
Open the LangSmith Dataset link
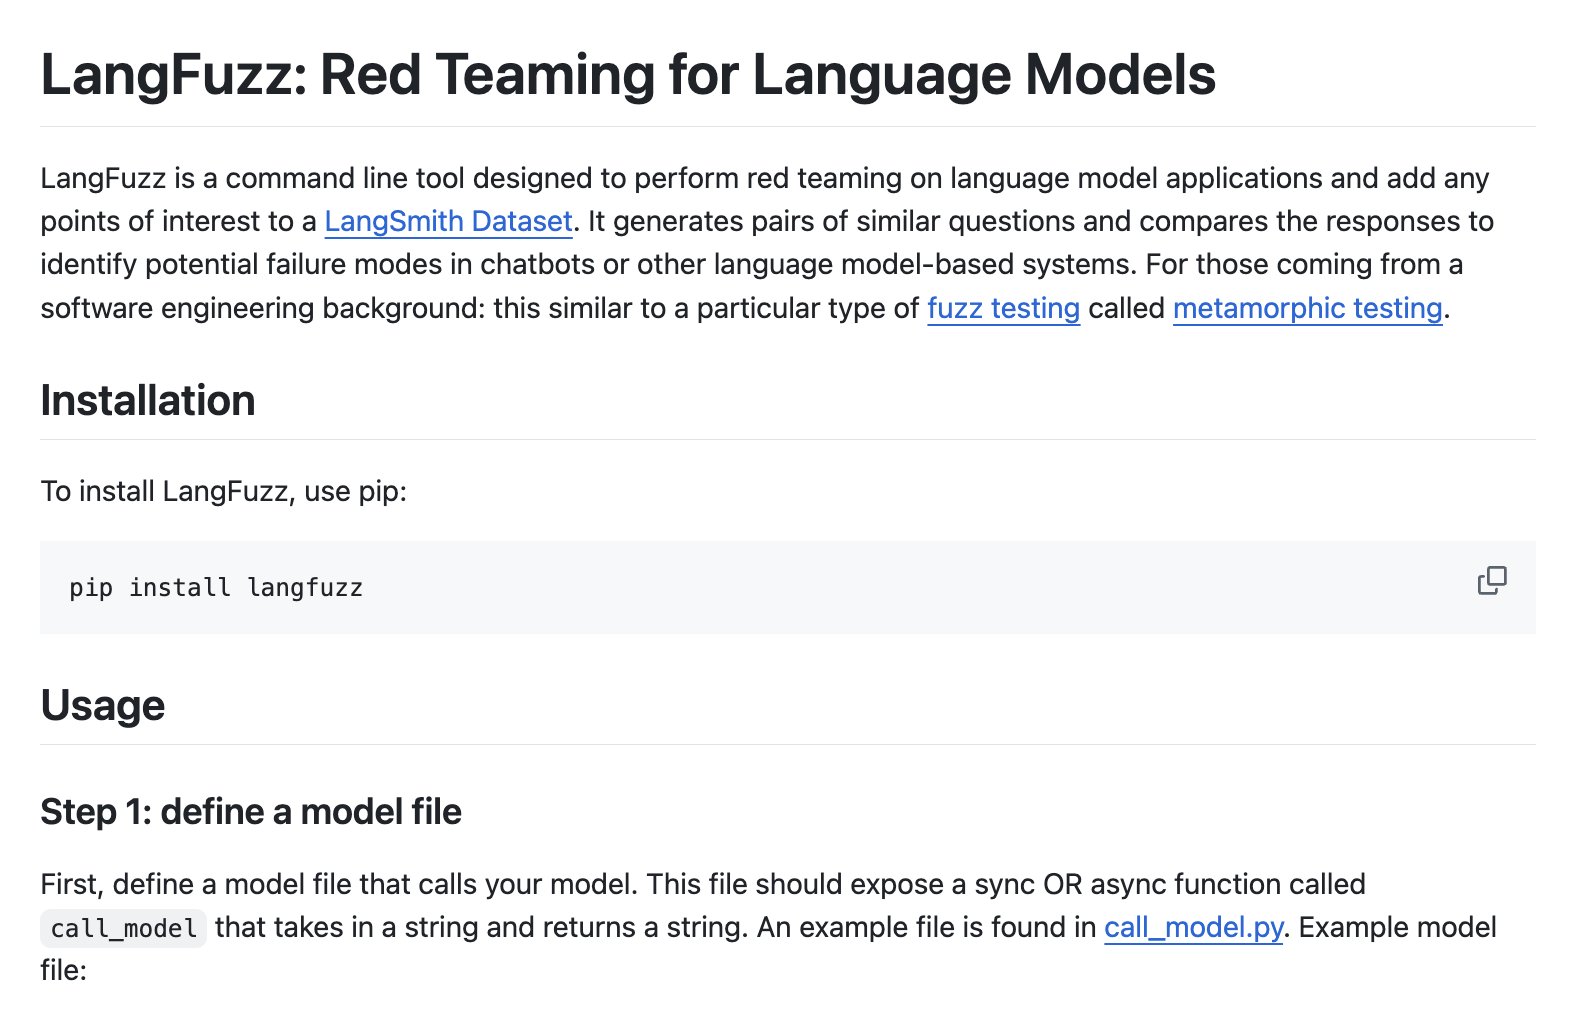pos(448,221)
